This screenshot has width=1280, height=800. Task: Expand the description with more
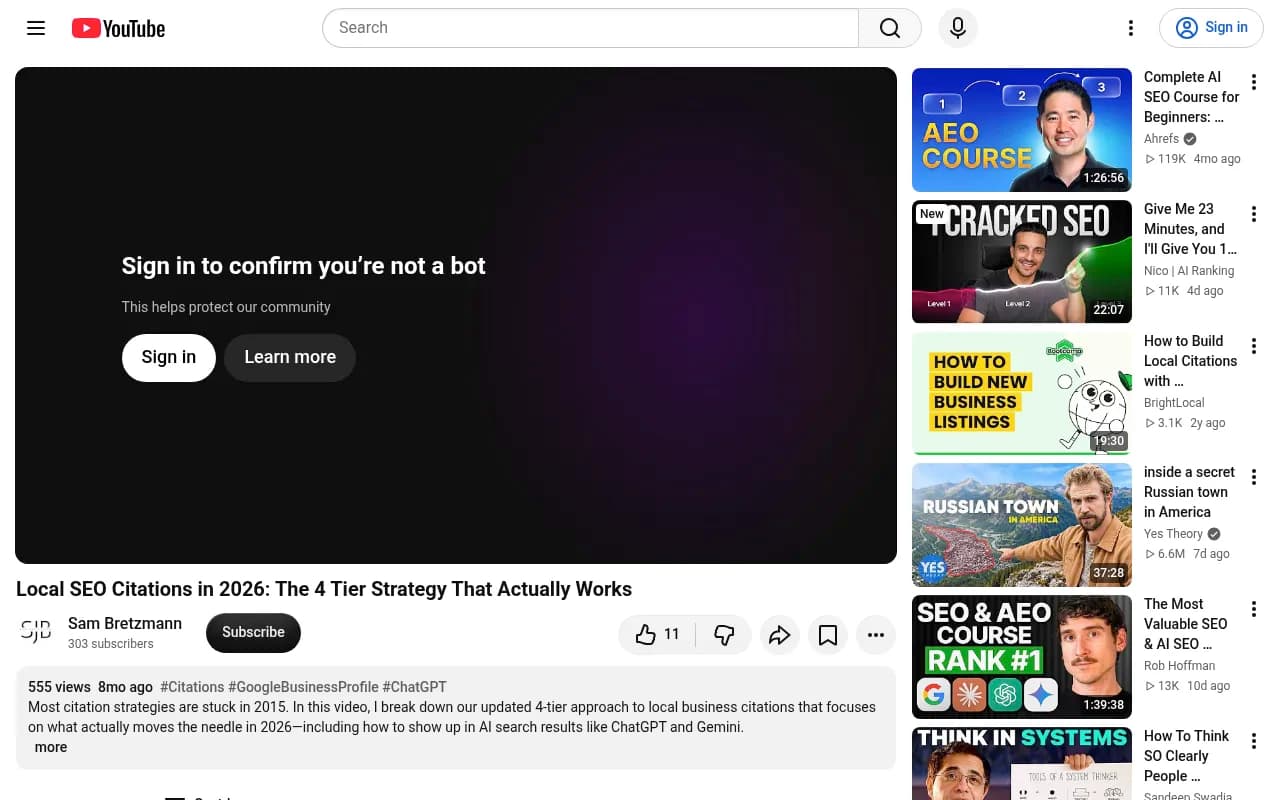point(51,747)
